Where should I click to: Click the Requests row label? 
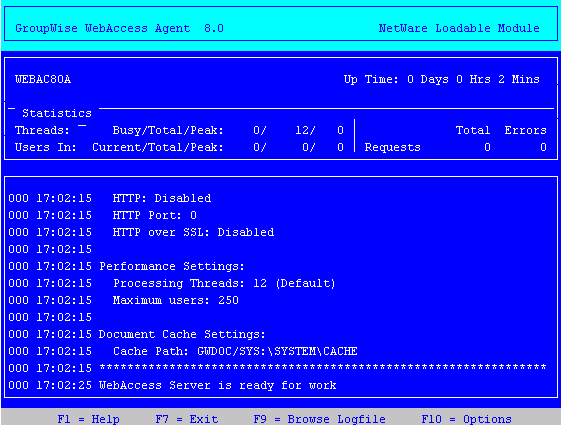392,147
